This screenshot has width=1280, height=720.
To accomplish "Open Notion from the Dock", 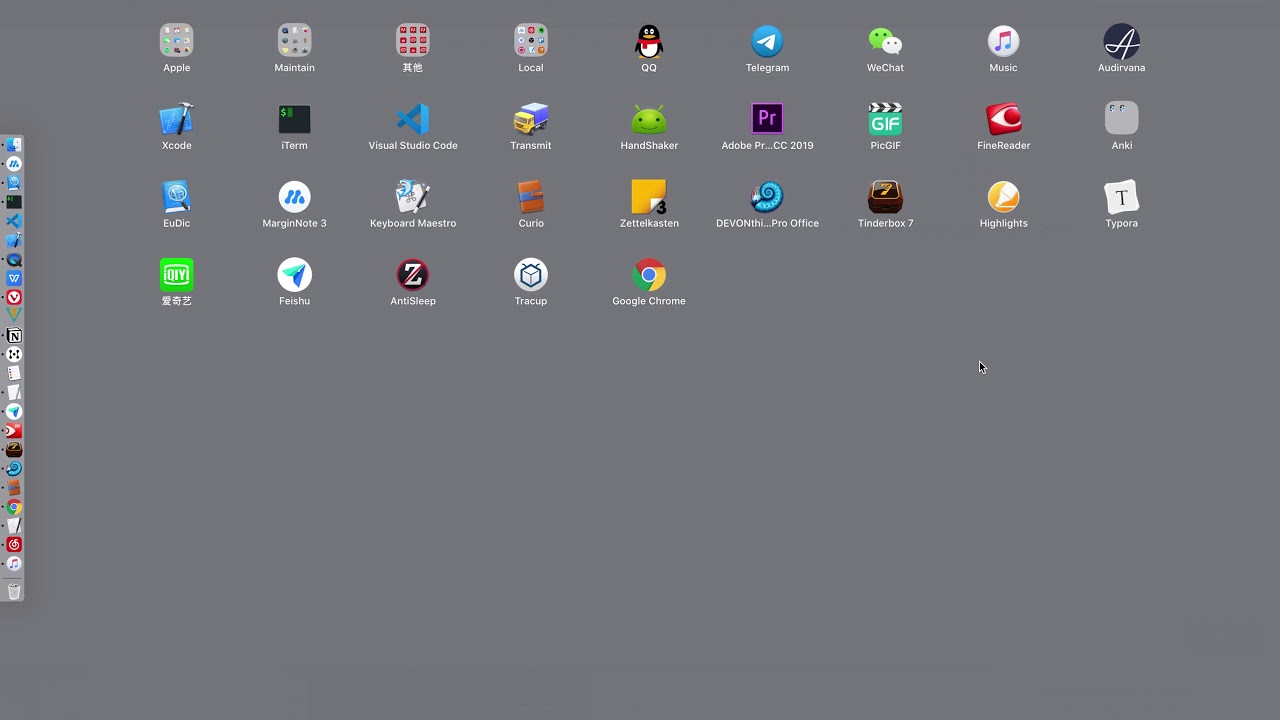I will pos(14,335).
